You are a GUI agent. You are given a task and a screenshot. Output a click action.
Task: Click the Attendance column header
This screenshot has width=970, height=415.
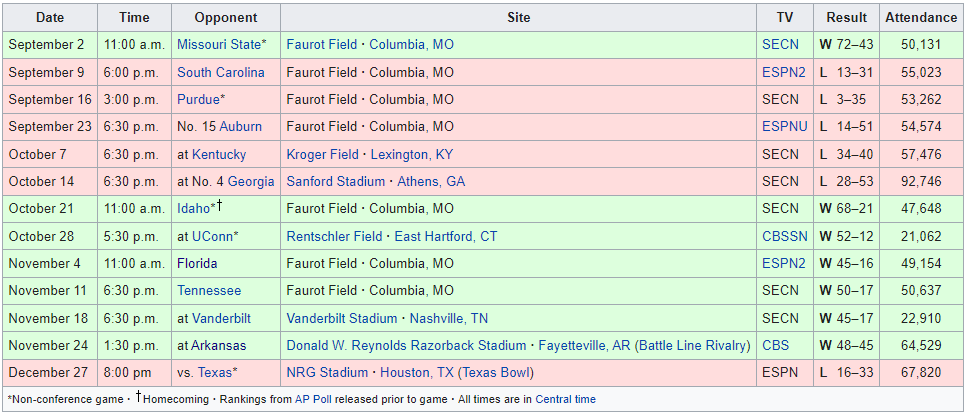(921, 18)
